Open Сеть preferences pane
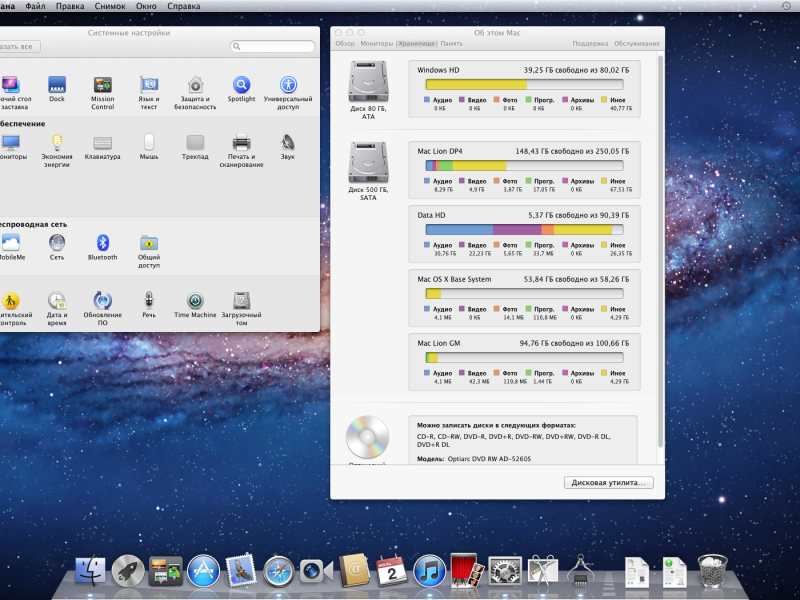800x600 pixels. [57, 247]
